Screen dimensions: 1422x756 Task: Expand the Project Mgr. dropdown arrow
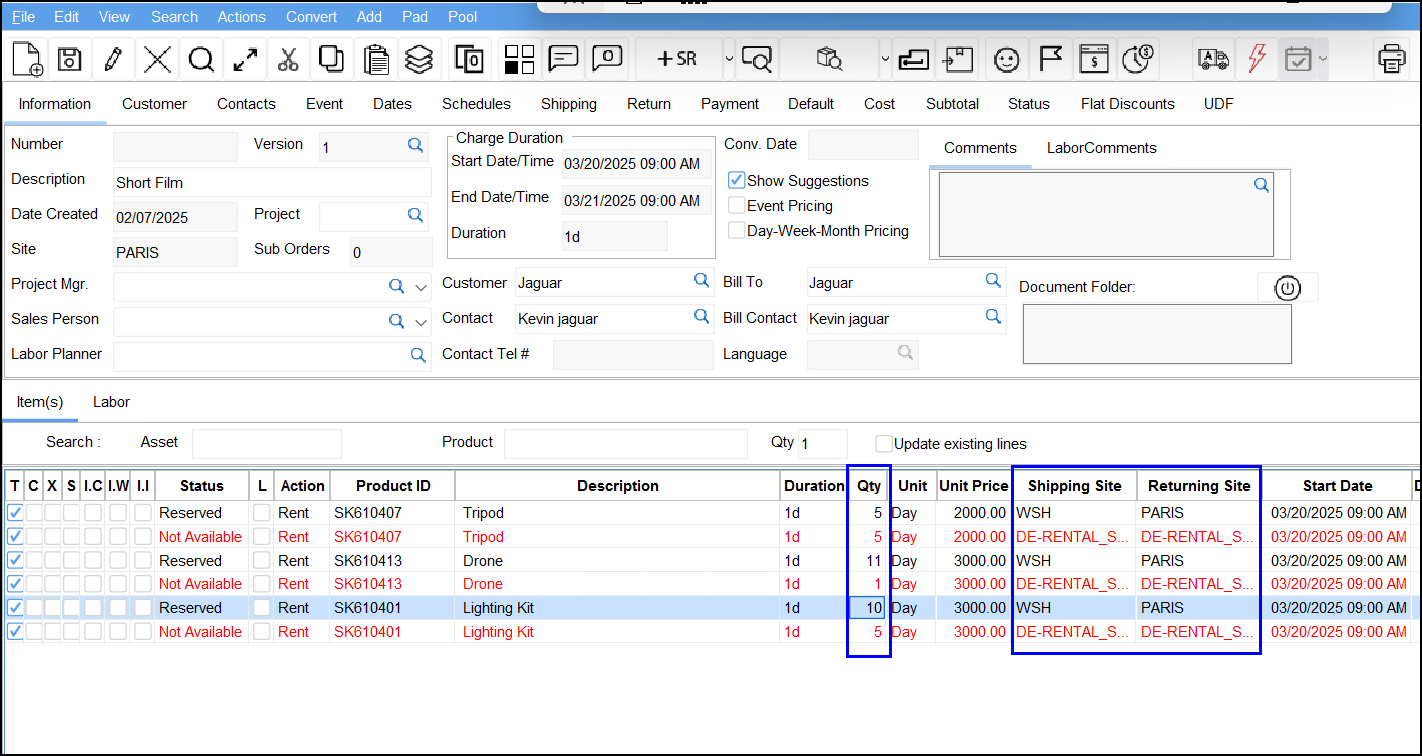pos(421,287)
